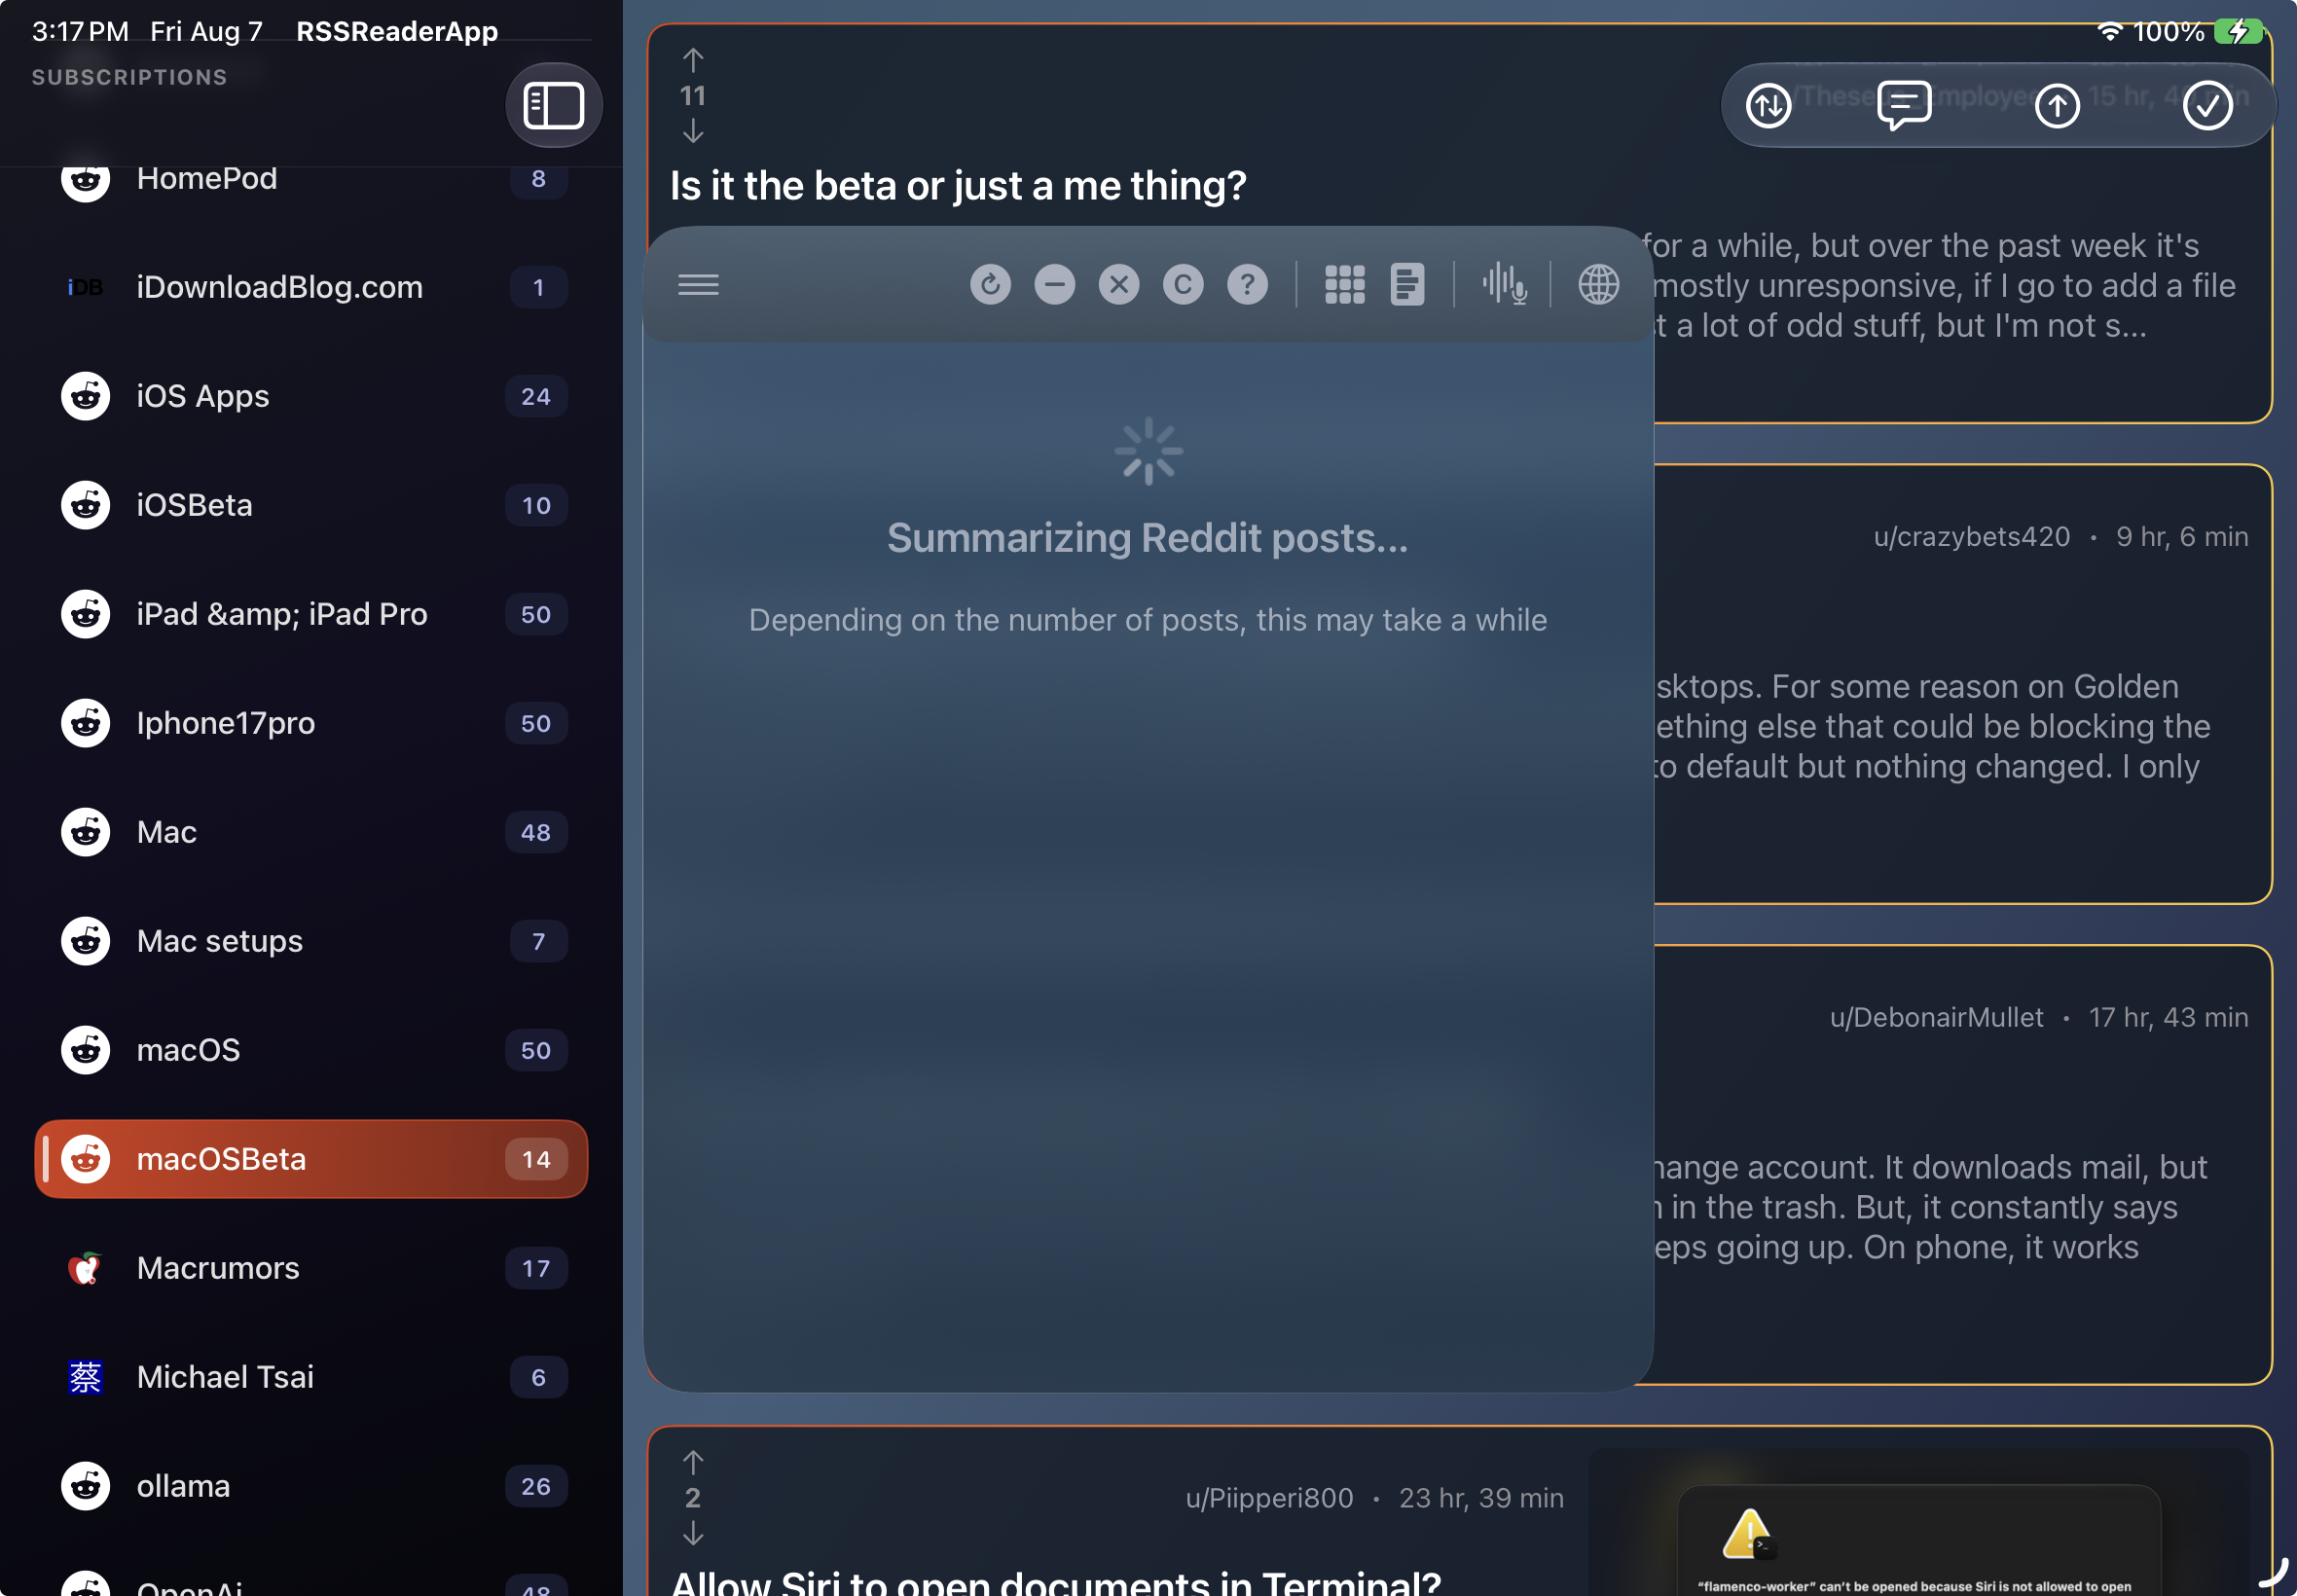Toggle the sidebar panel button
The image size is (2297, 1596).
point(553,105)
